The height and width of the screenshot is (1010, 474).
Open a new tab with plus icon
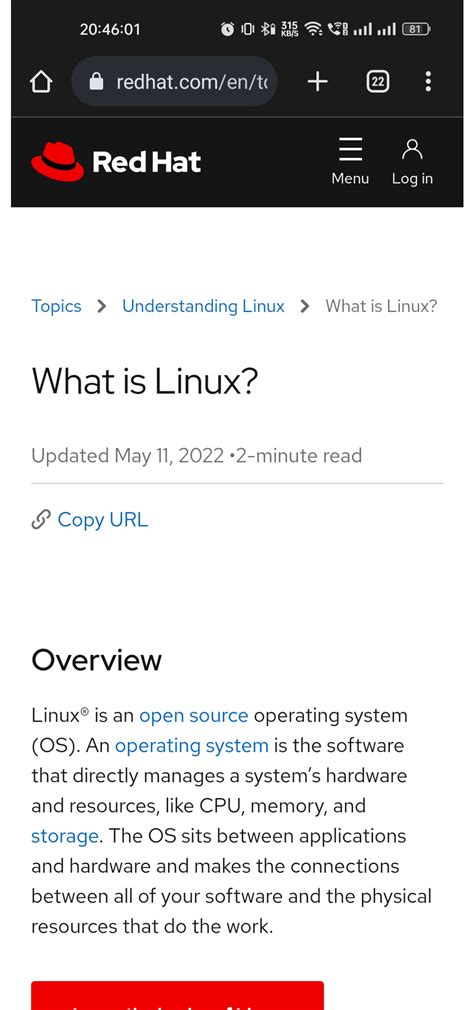click(x=317, y=82)
